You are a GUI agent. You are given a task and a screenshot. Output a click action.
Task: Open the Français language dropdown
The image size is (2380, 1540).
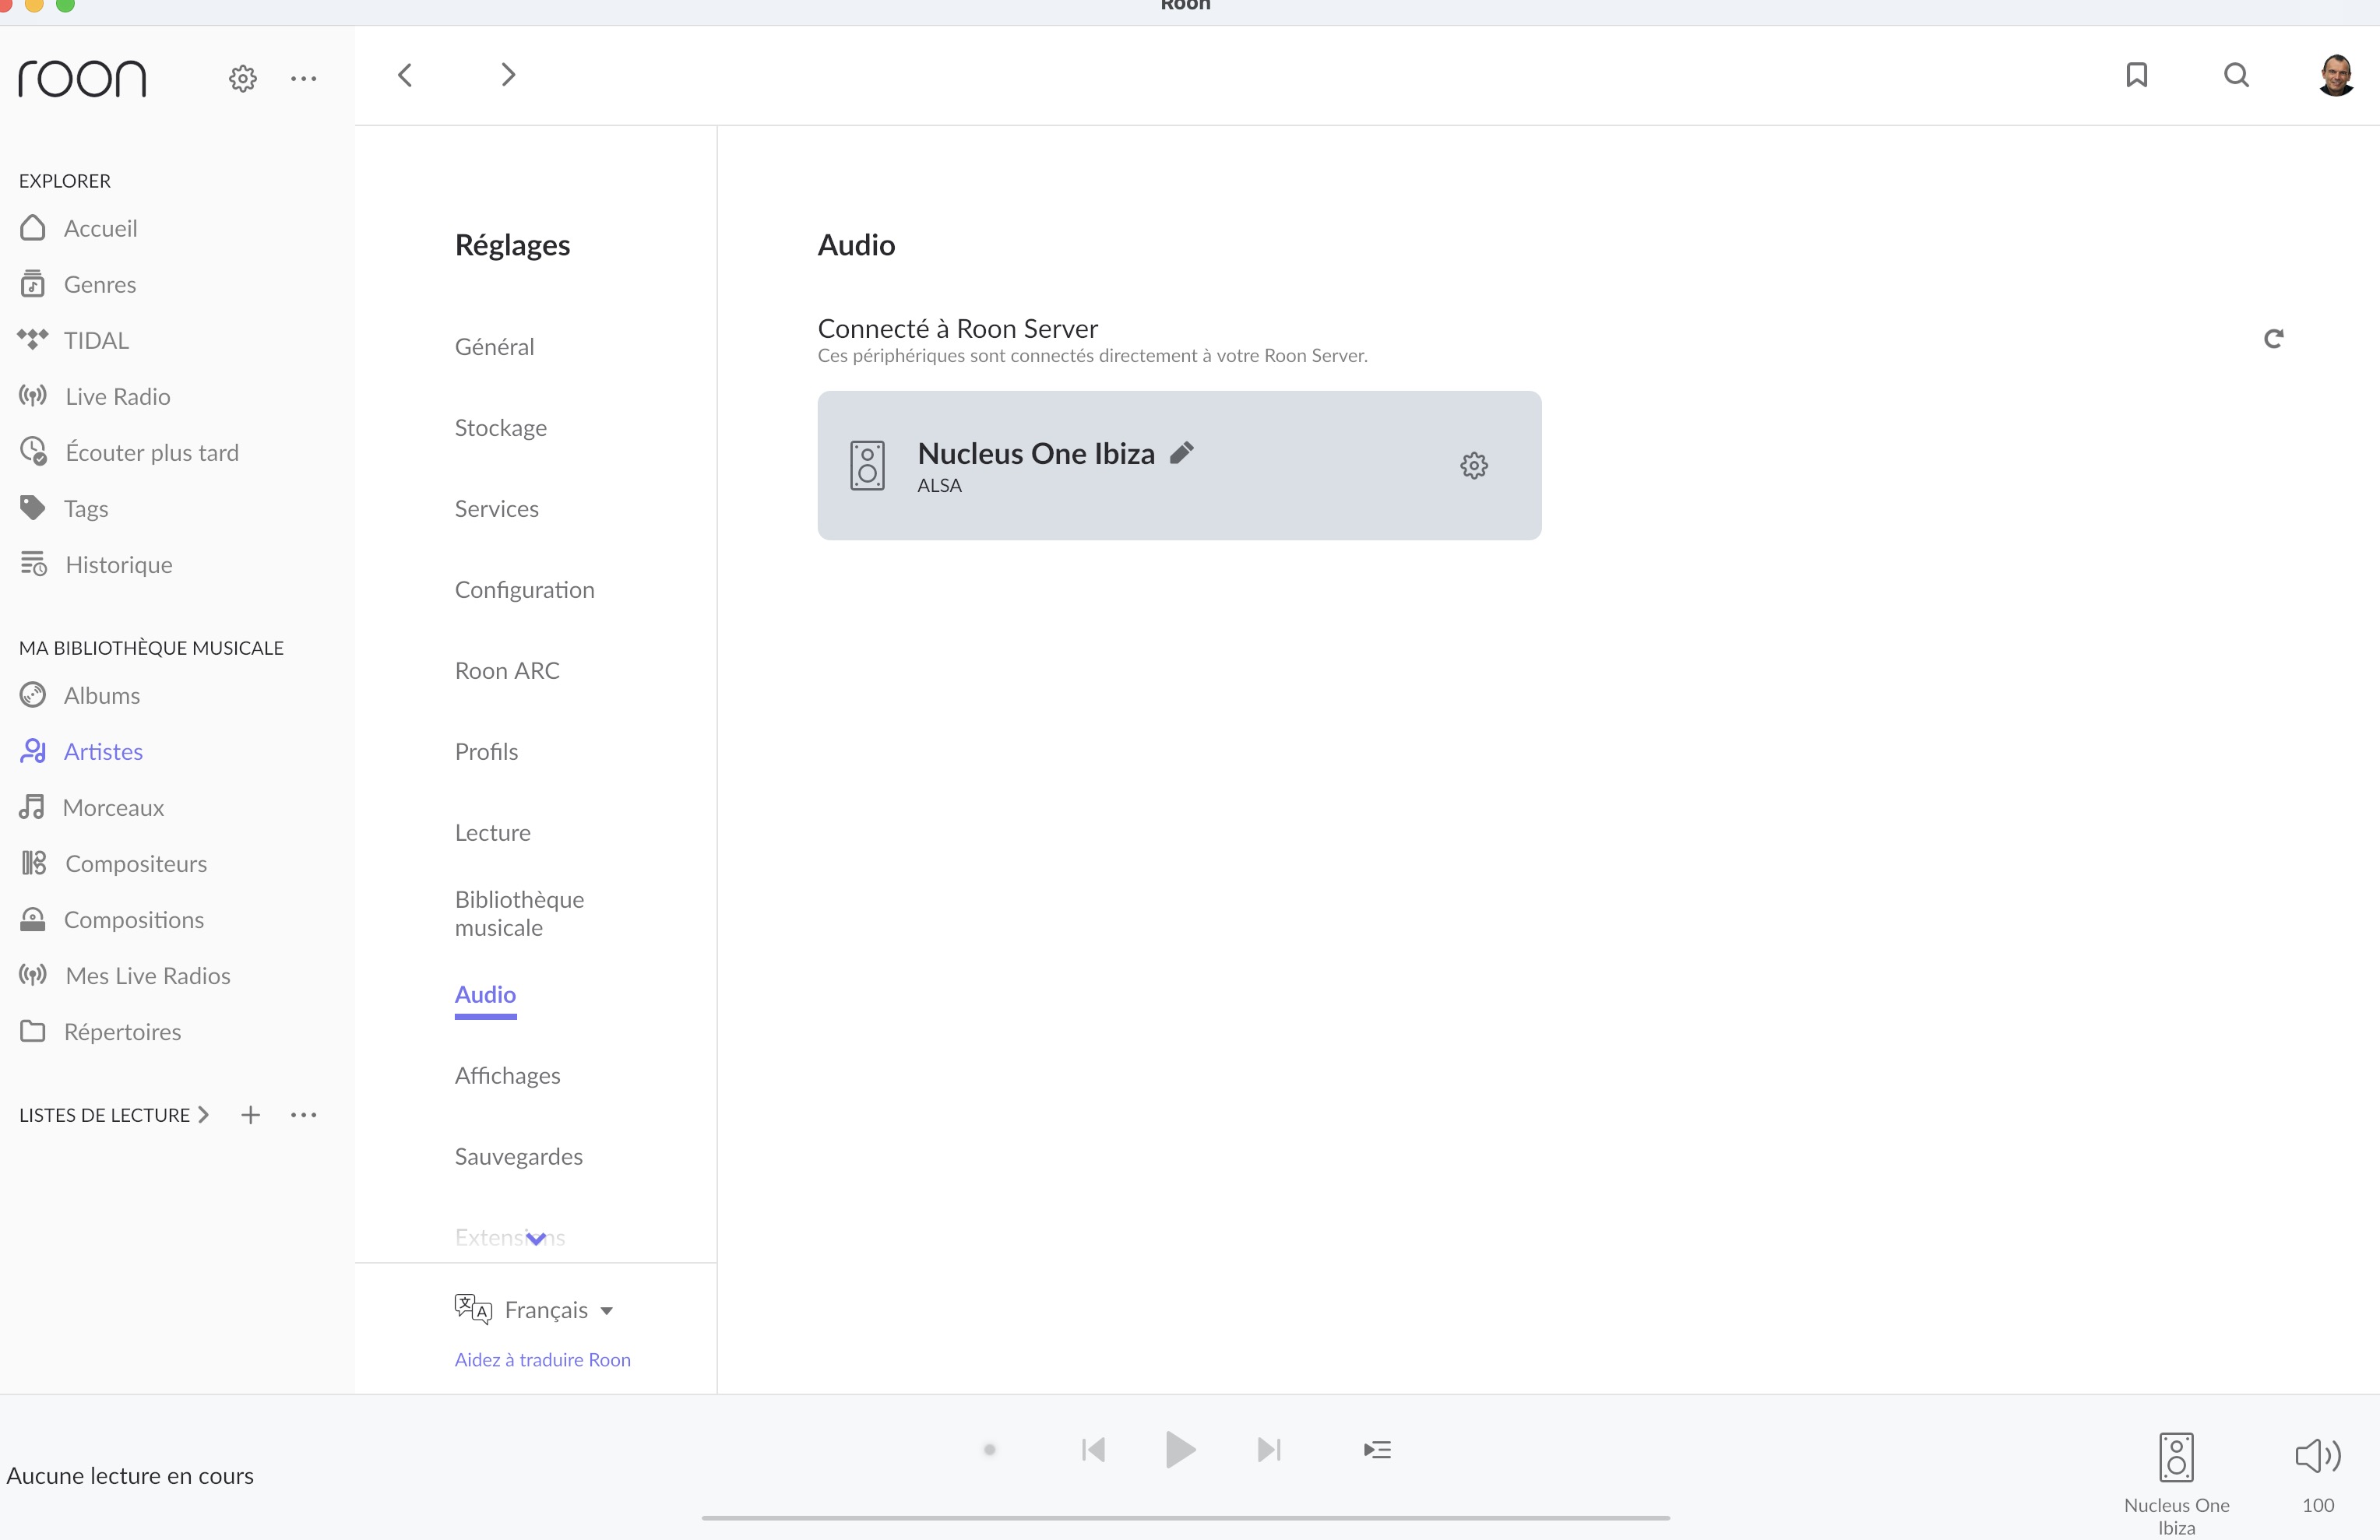click(x=534, y=1309)
